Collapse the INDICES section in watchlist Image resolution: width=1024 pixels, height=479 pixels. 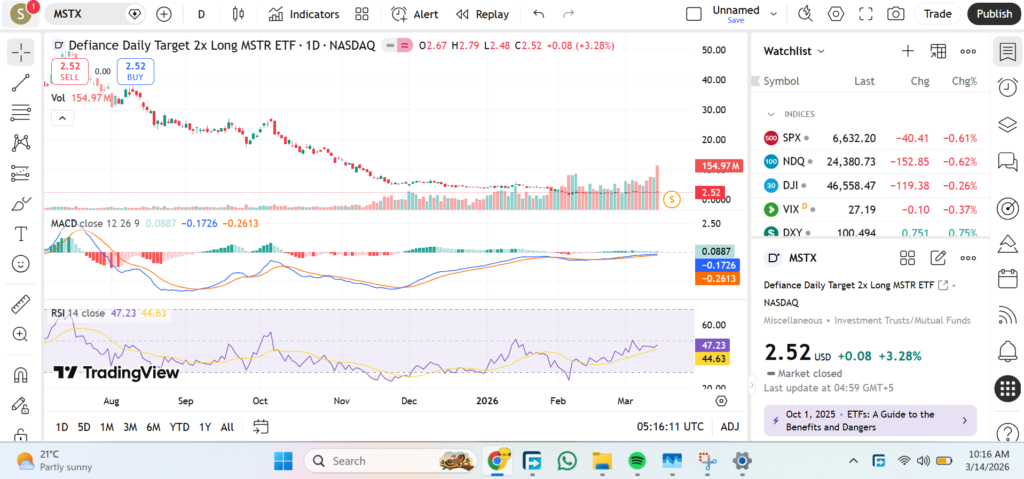(771, 114)
